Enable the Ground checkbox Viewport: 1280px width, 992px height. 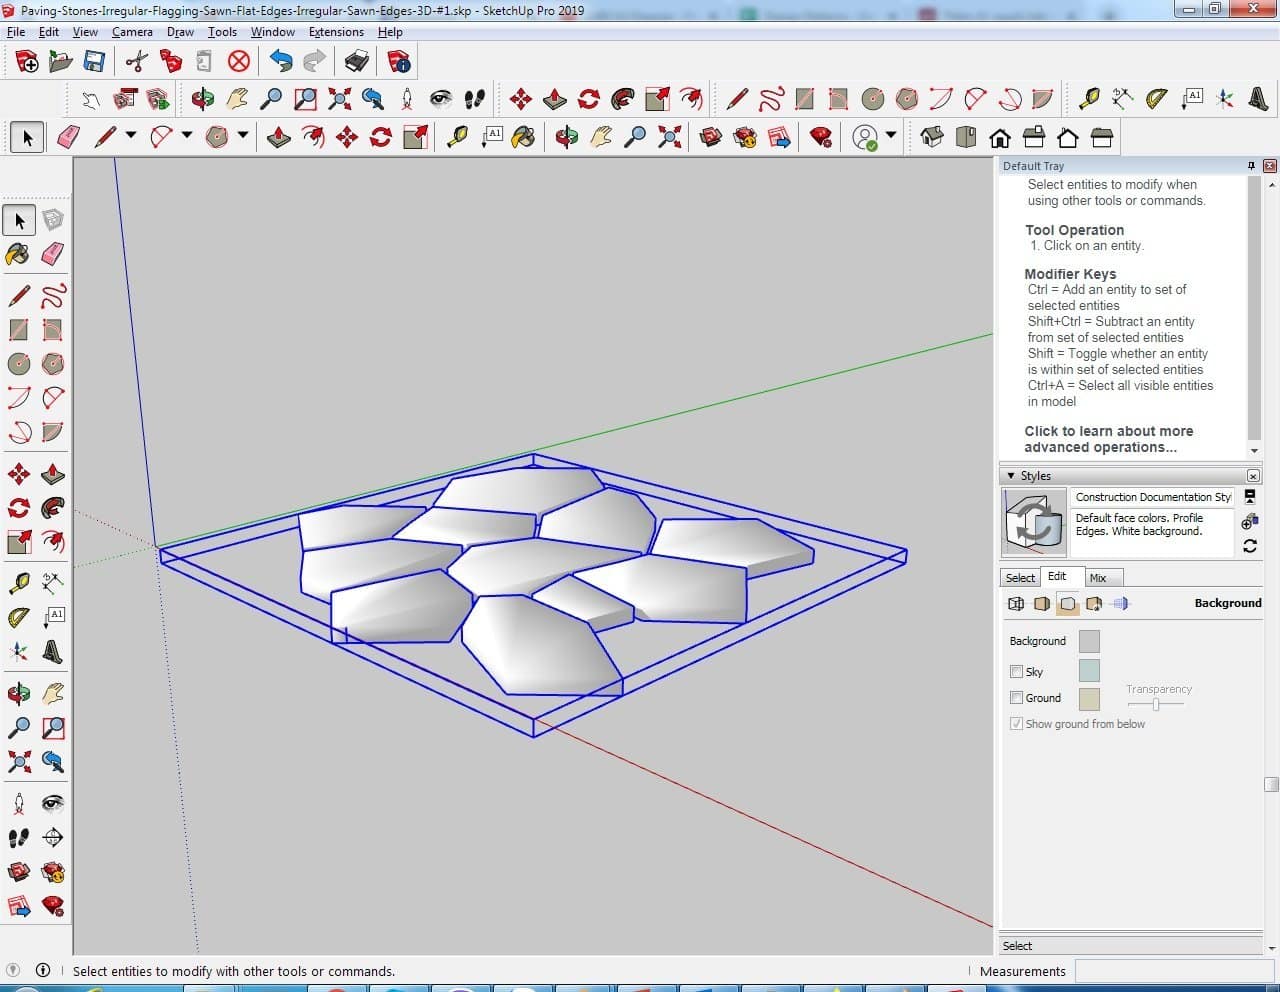pyautogui.click(x=1016, y=698)
